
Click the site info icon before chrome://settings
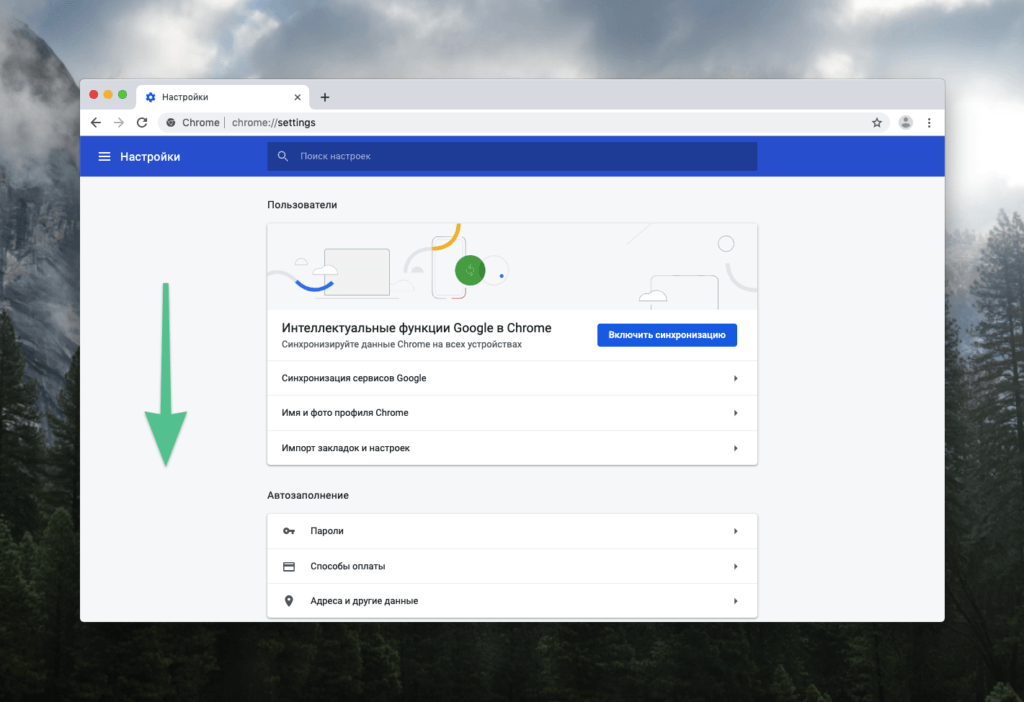click(170, 122)
